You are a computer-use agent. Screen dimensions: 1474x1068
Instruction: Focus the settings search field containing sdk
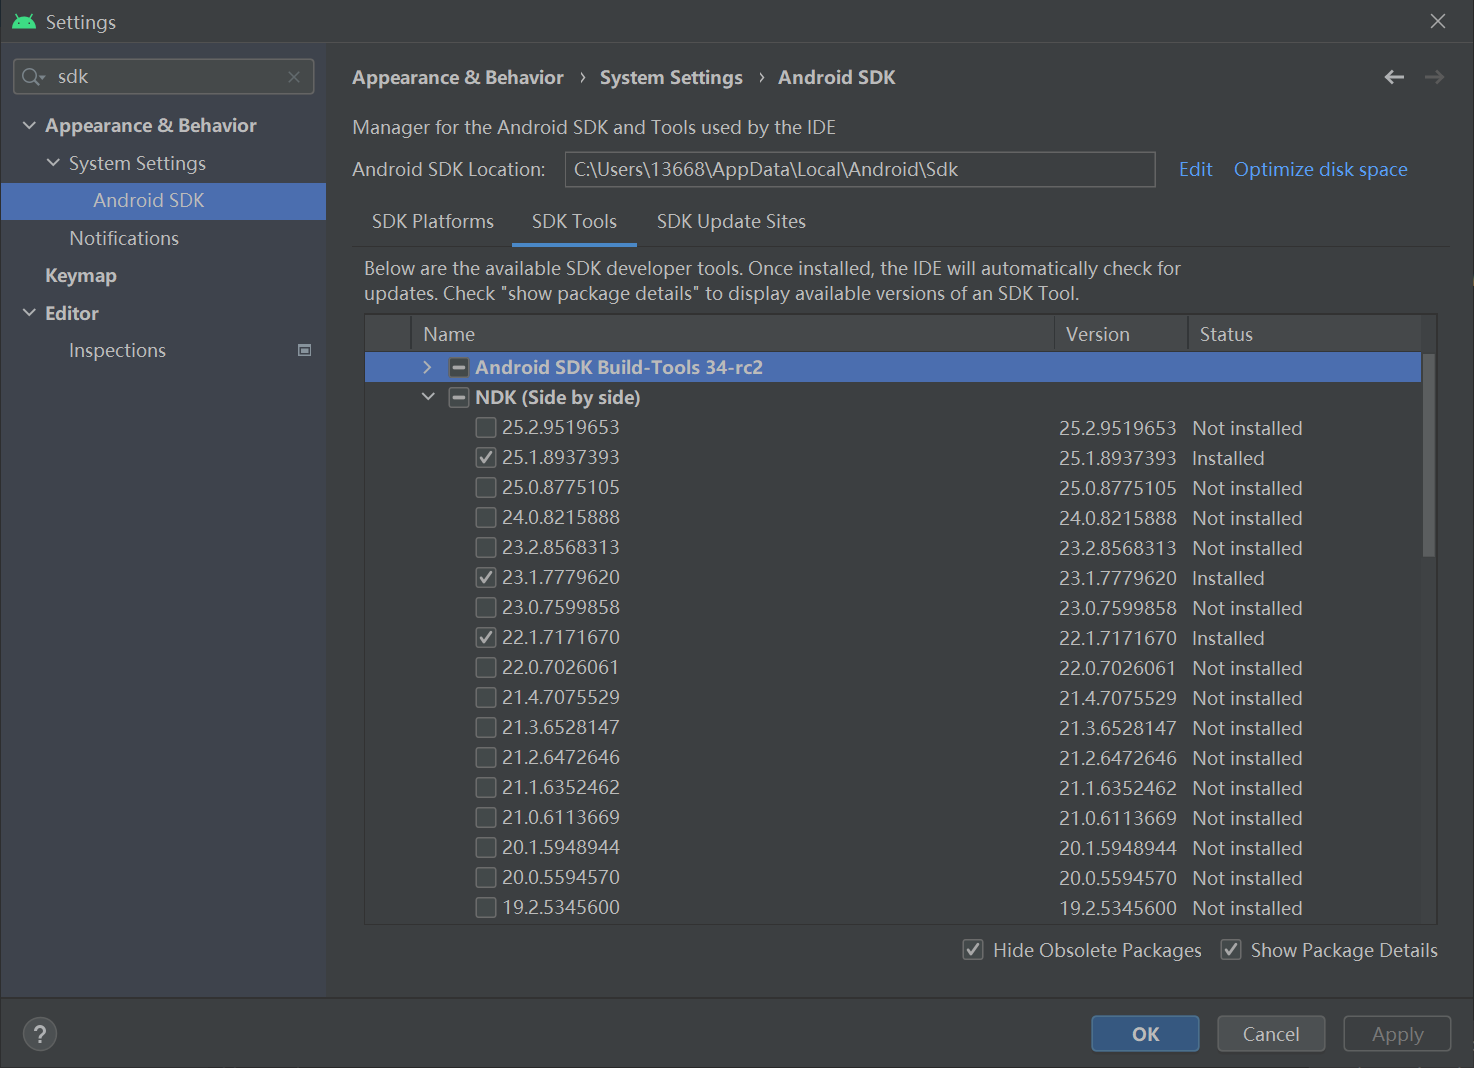tap(164, 77)
